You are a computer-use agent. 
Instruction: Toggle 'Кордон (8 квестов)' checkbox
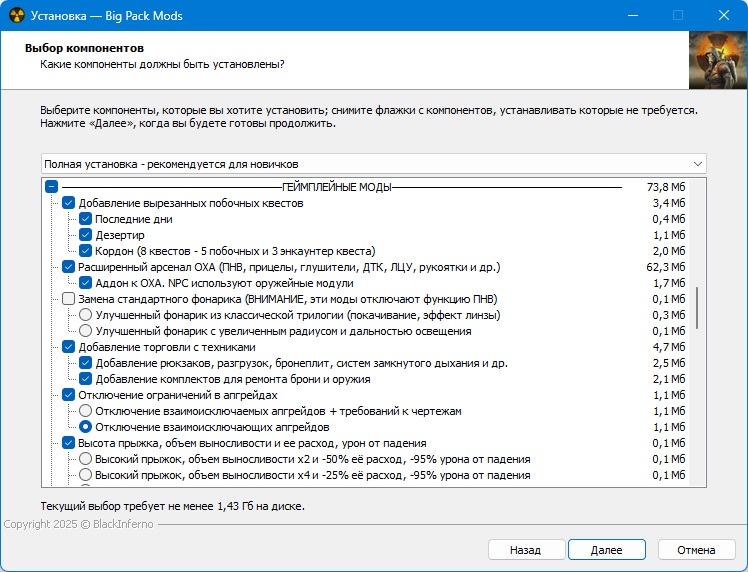(x=86, y=251)
